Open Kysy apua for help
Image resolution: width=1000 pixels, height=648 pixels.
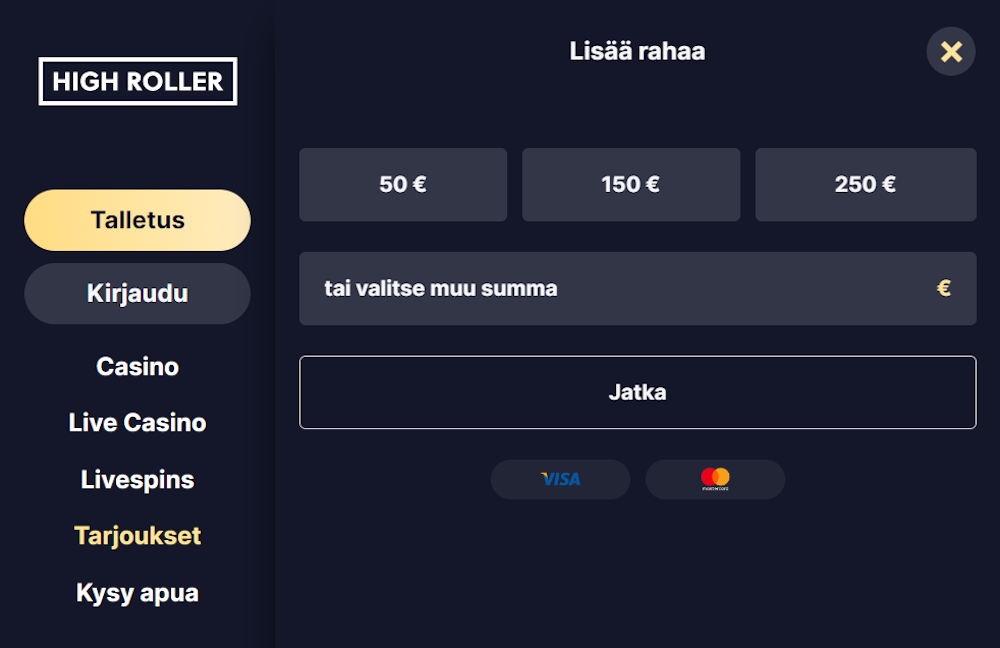(x=137, y=592)
